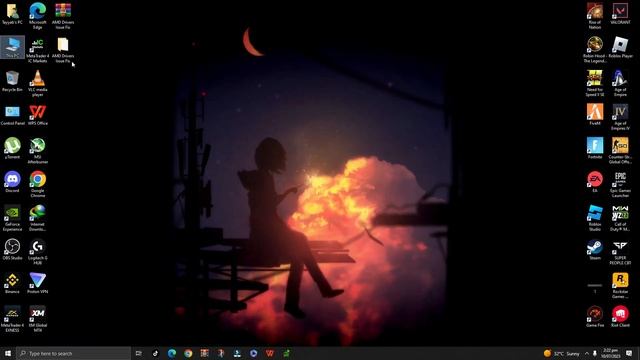Open the Rockstar Games Launcher shortcut
640x360 pixels.
[620, 286]
